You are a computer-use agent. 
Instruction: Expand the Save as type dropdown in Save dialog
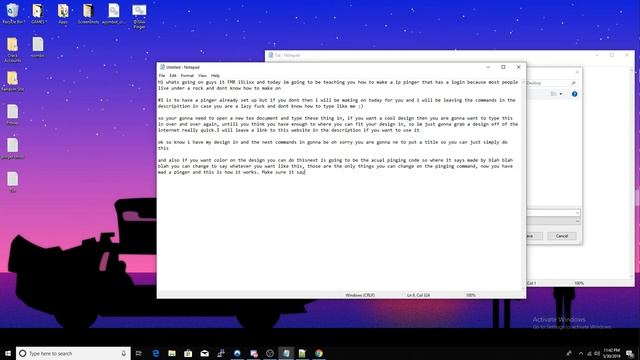pyautogui.click(x=577, y=221)
